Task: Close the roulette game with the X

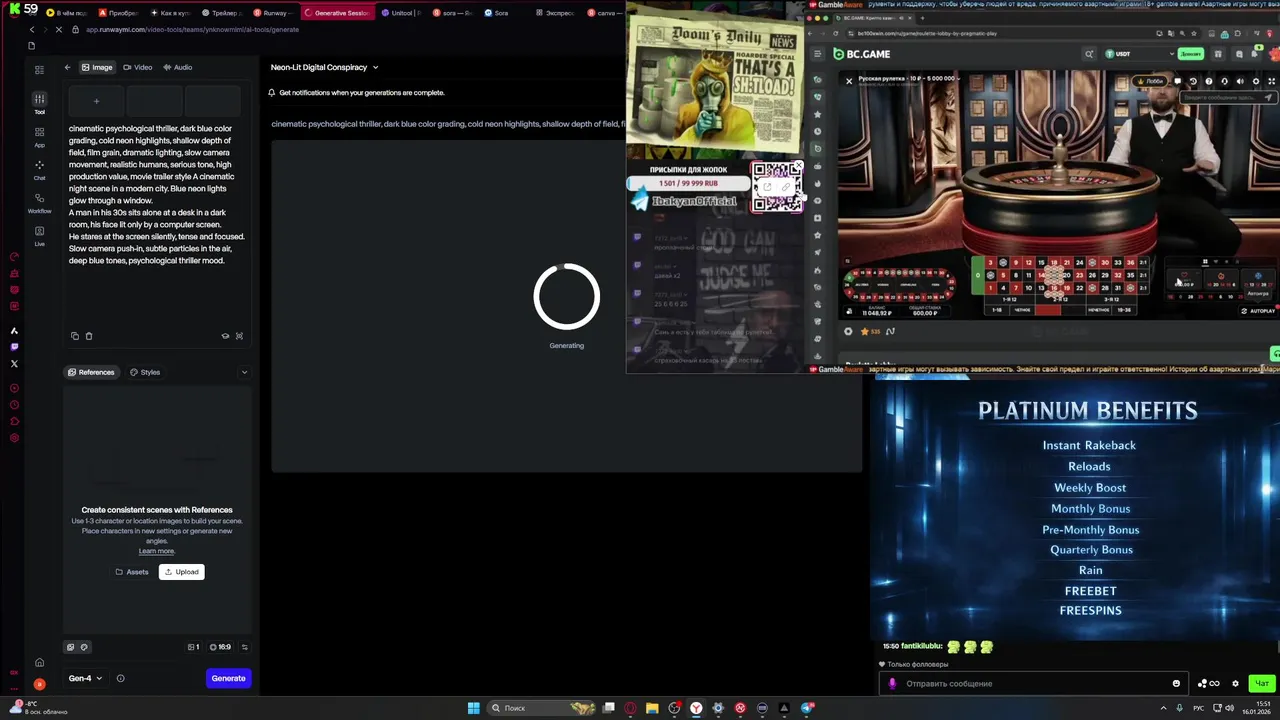Action: pos(849,81)
